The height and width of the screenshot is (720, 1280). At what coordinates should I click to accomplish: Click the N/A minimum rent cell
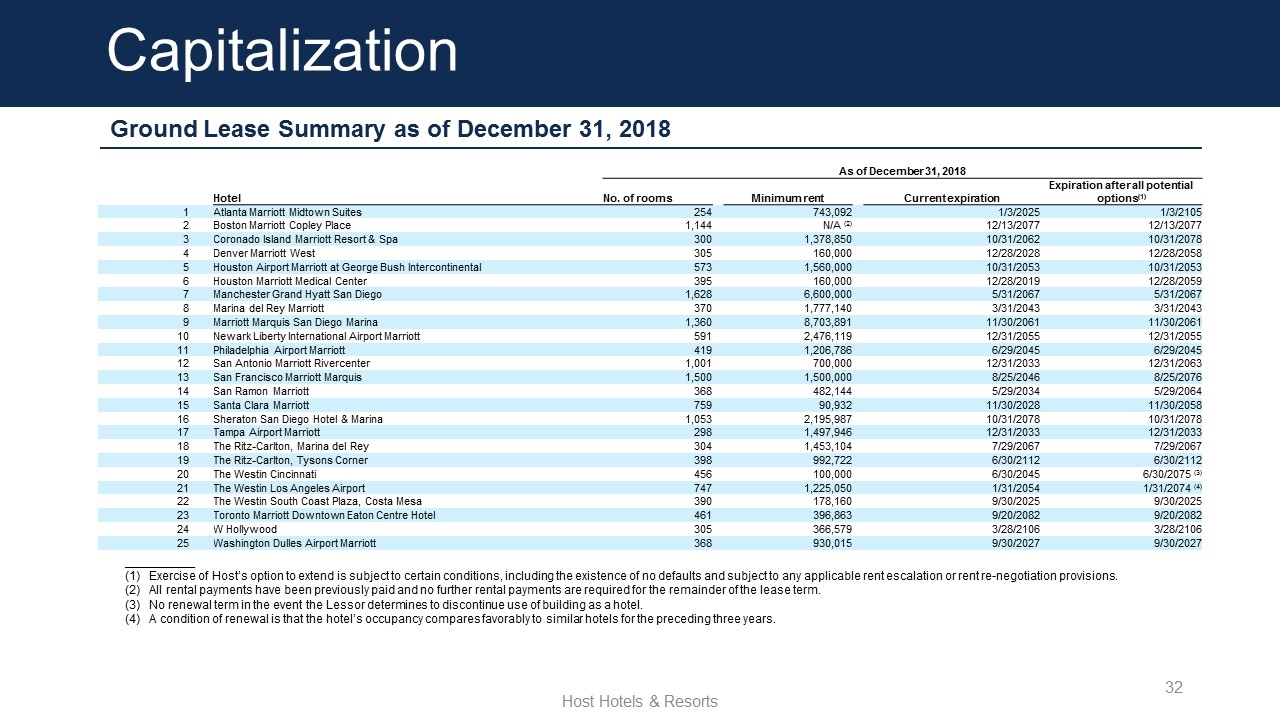pos(836,226)
